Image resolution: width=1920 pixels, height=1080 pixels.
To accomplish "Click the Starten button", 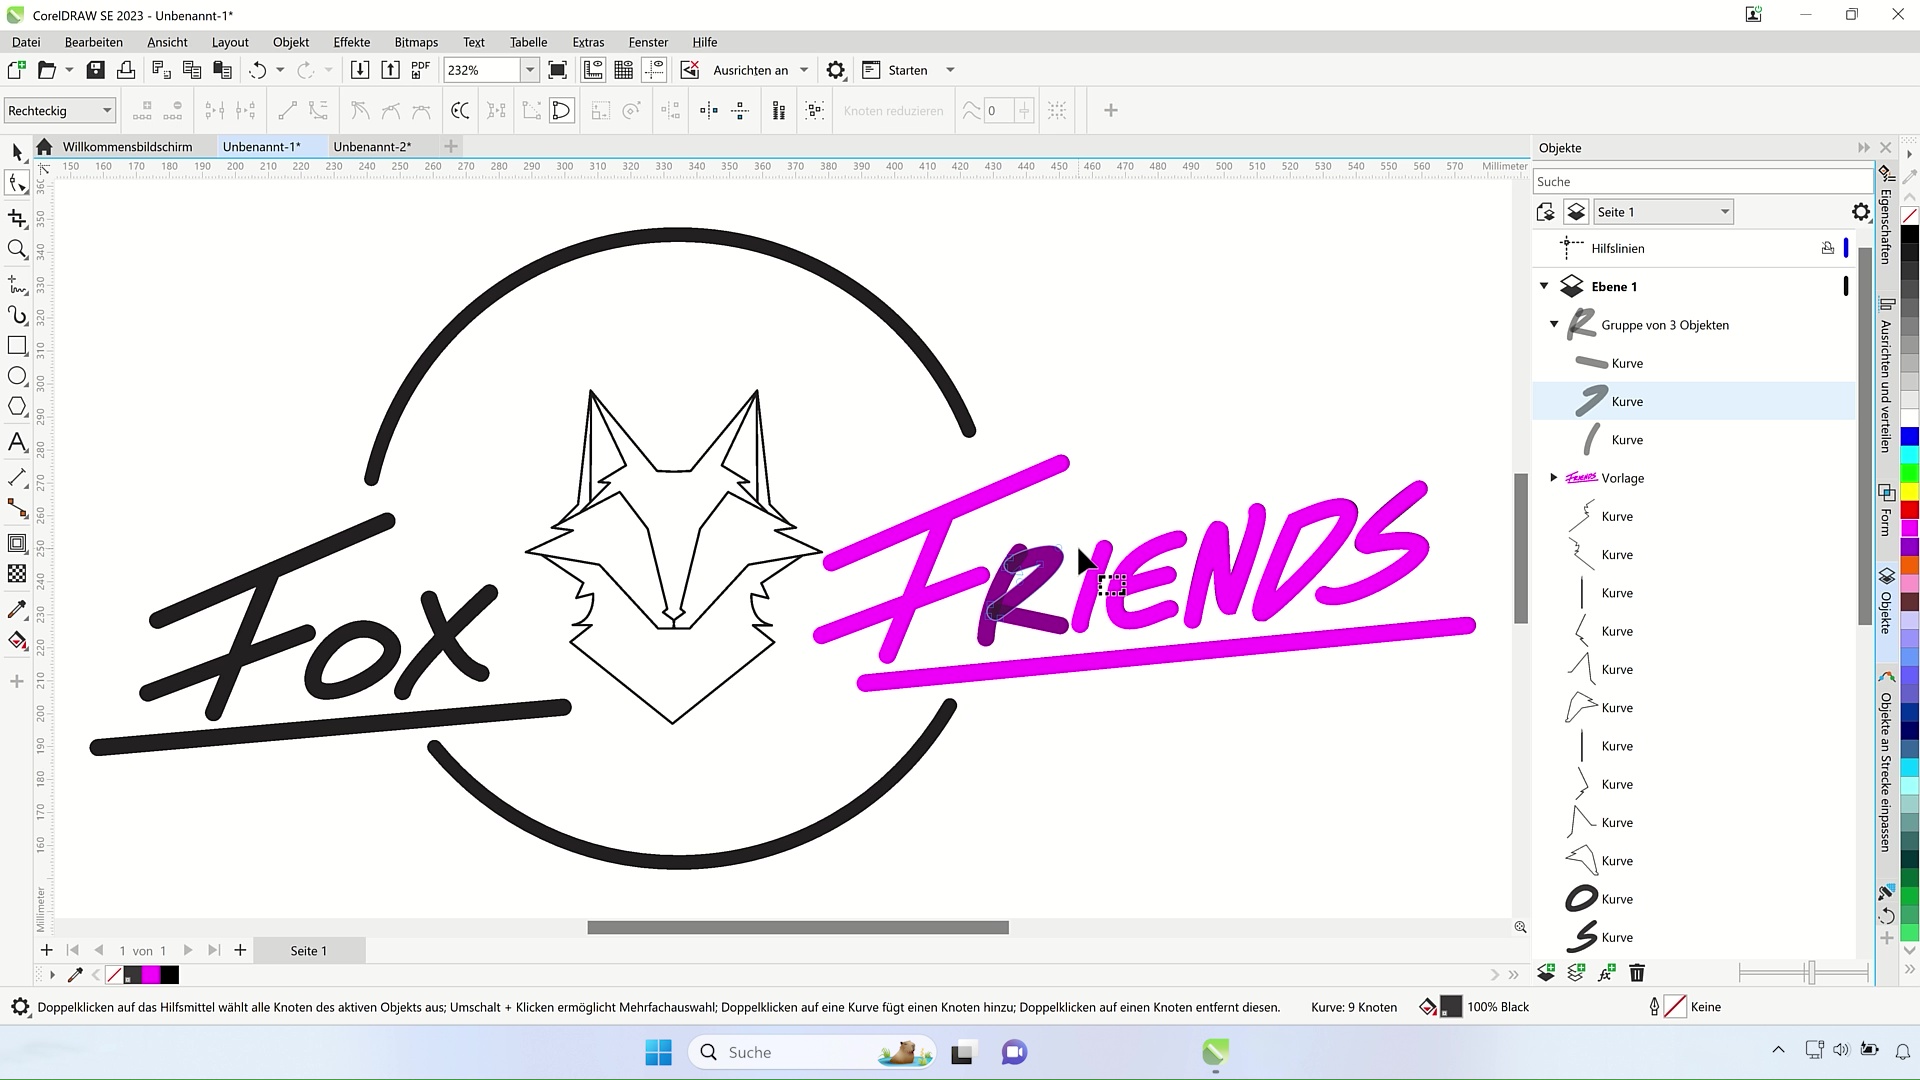I will click(x=907, y=70).
